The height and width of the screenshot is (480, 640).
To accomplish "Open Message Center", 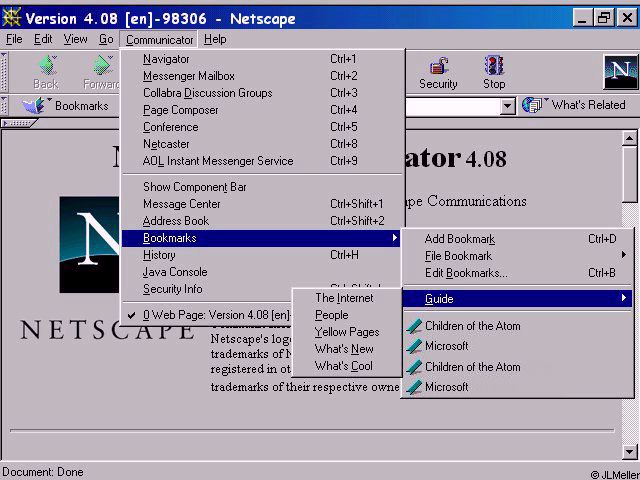I will tap(263, 204).
